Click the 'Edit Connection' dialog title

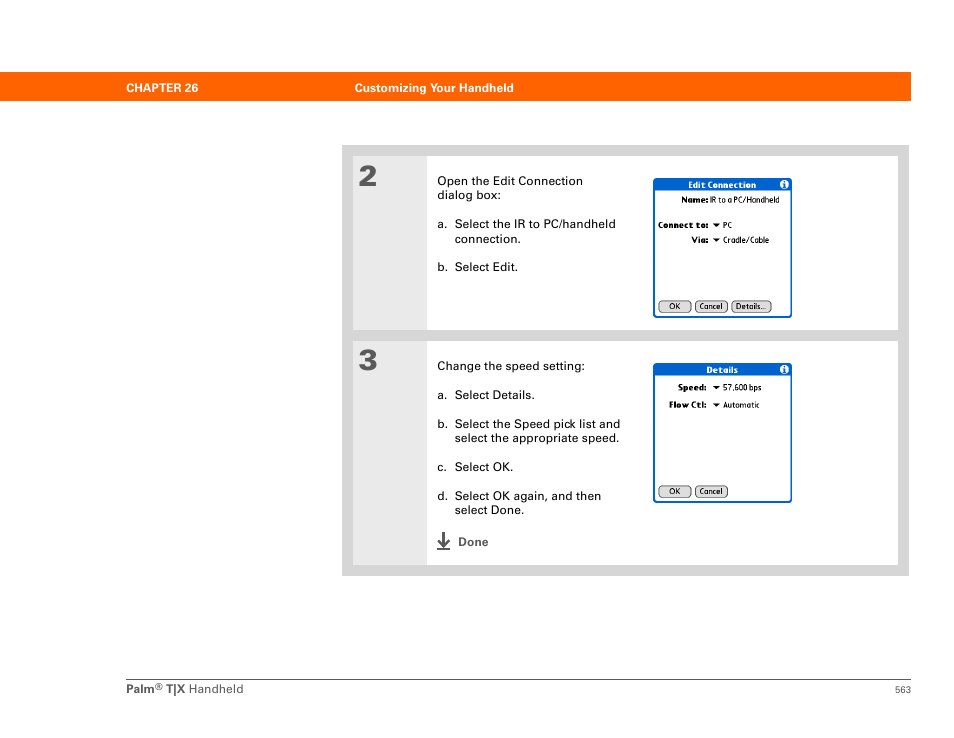722,185
